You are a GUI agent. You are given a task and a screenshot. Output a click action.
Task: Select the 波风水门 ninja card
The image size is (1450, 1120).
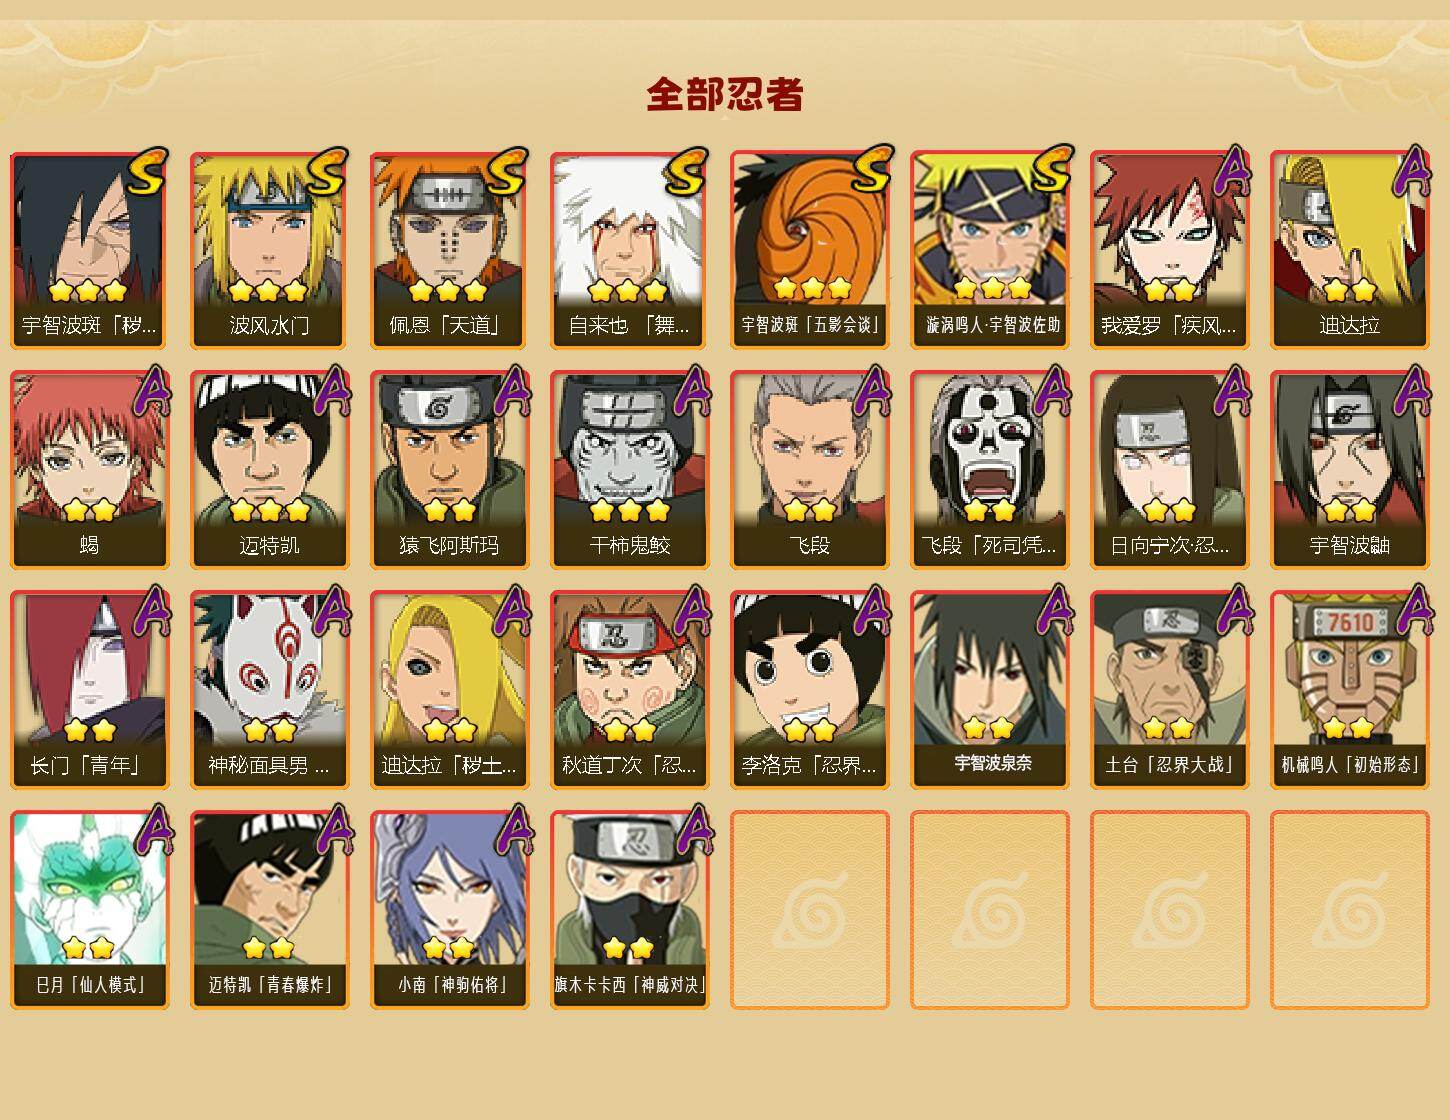tap(270, 250)
